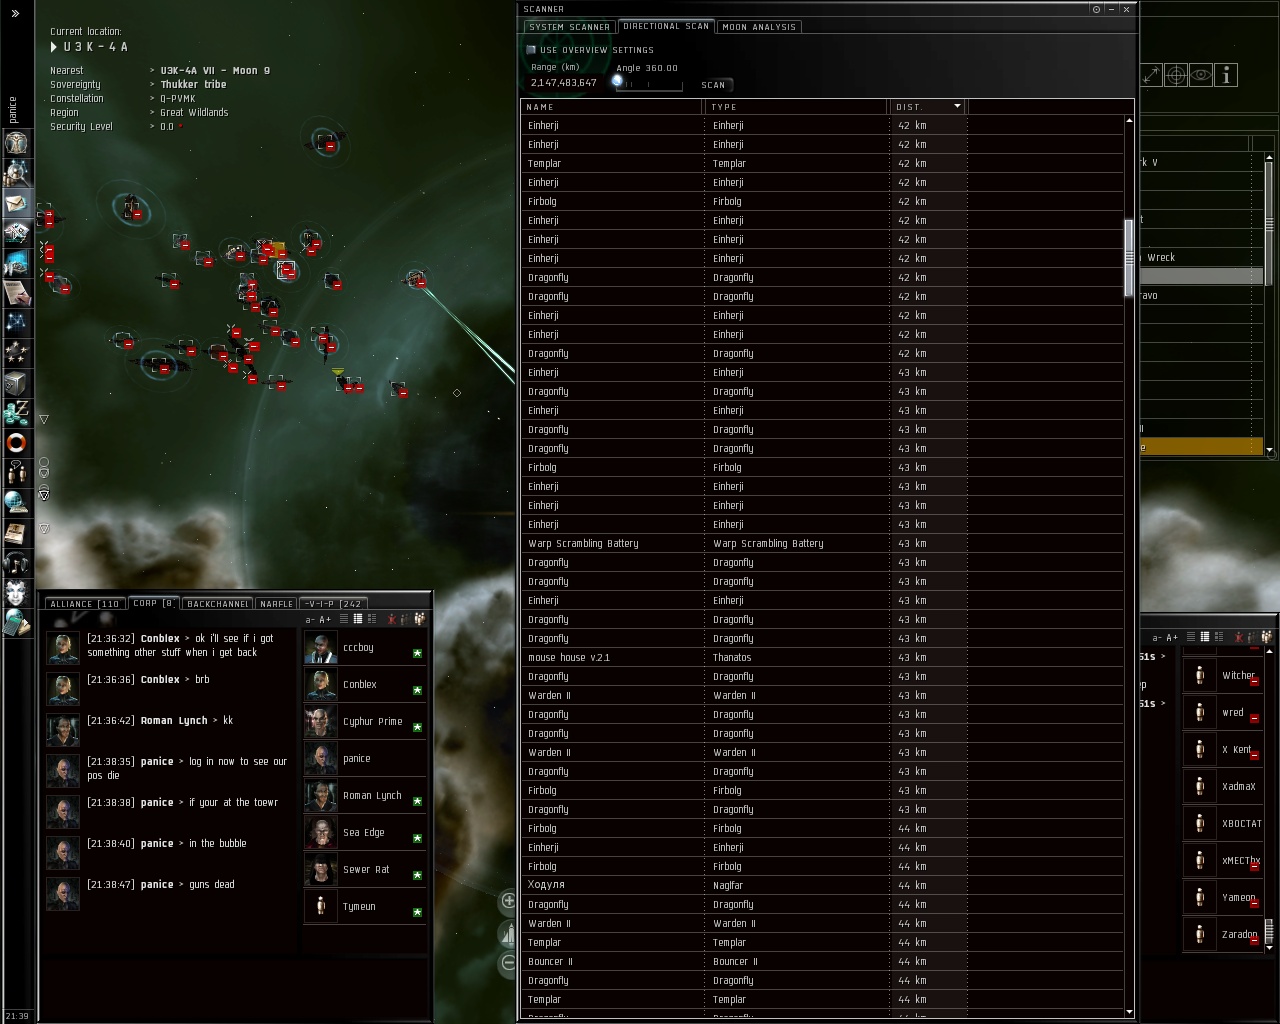Select XadmaX in right-side member list
This screenshot has width=1280, height=1024.
pyautogui.click(x=1224, y=787)
